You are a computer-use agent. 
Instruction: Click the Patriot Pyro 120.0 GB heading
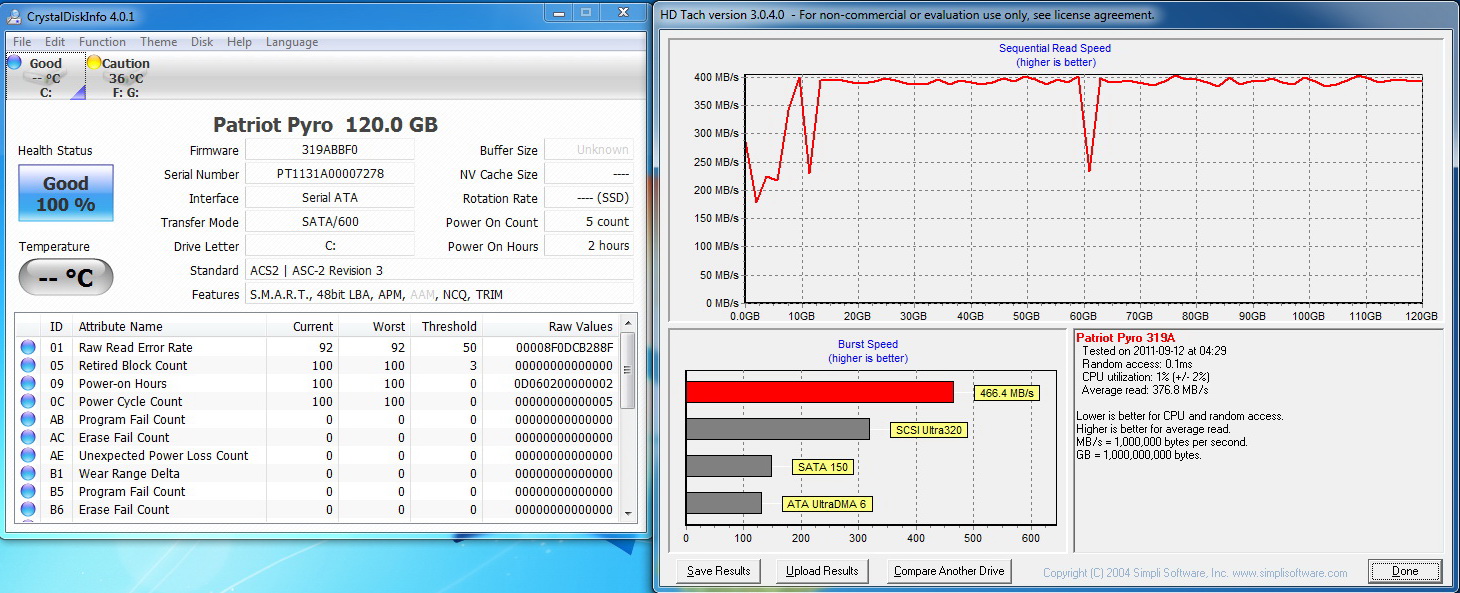pyautogui.click(x=325, y=125)
